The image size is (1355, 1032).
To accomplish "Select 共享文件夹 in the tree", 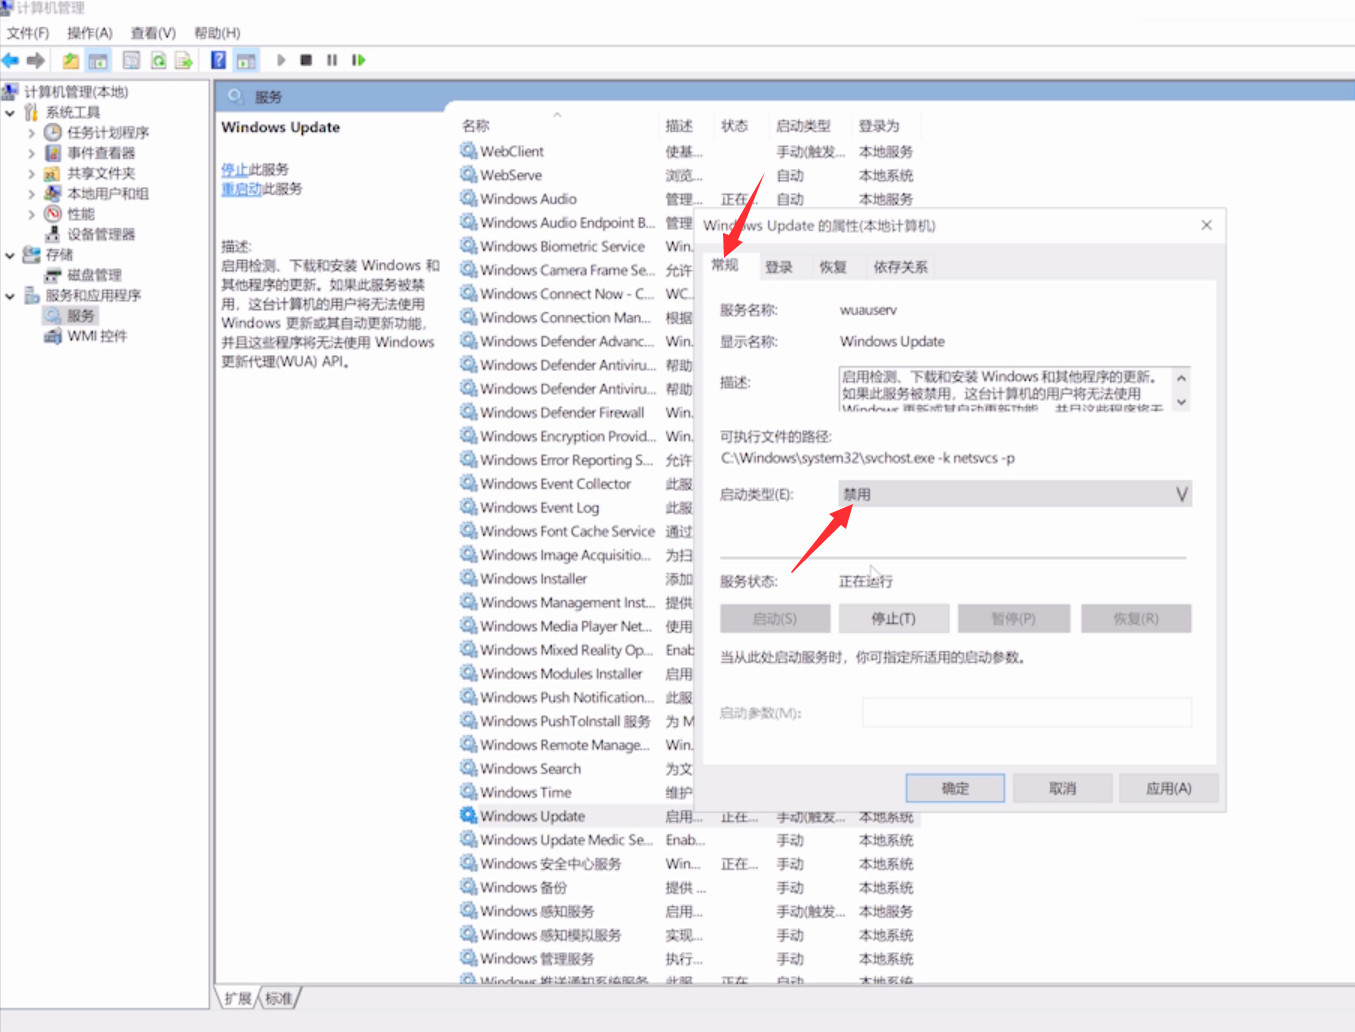I will 101,173.
